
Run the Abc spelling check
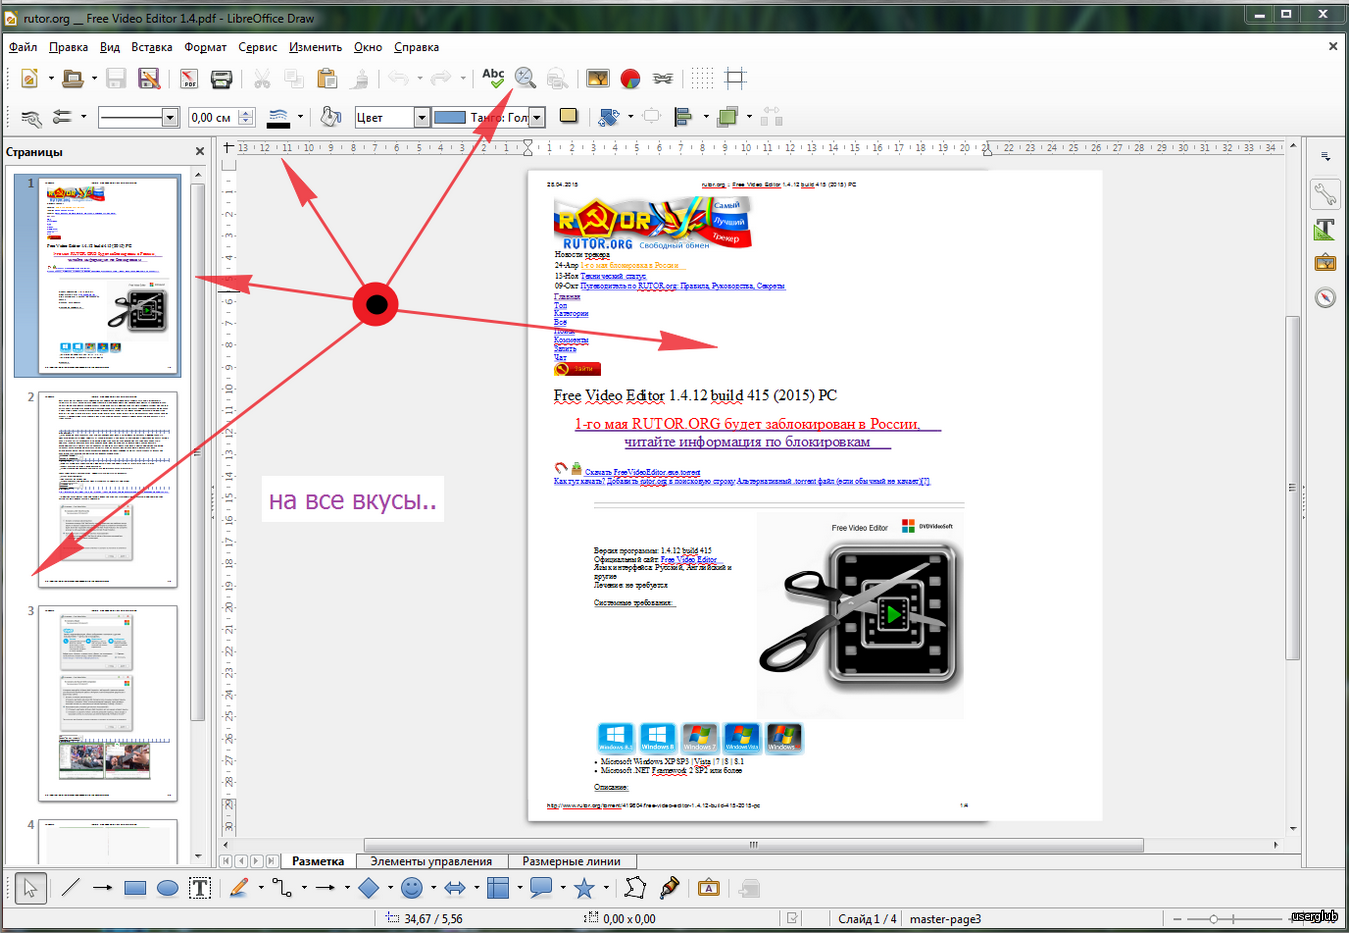(493, 78)
